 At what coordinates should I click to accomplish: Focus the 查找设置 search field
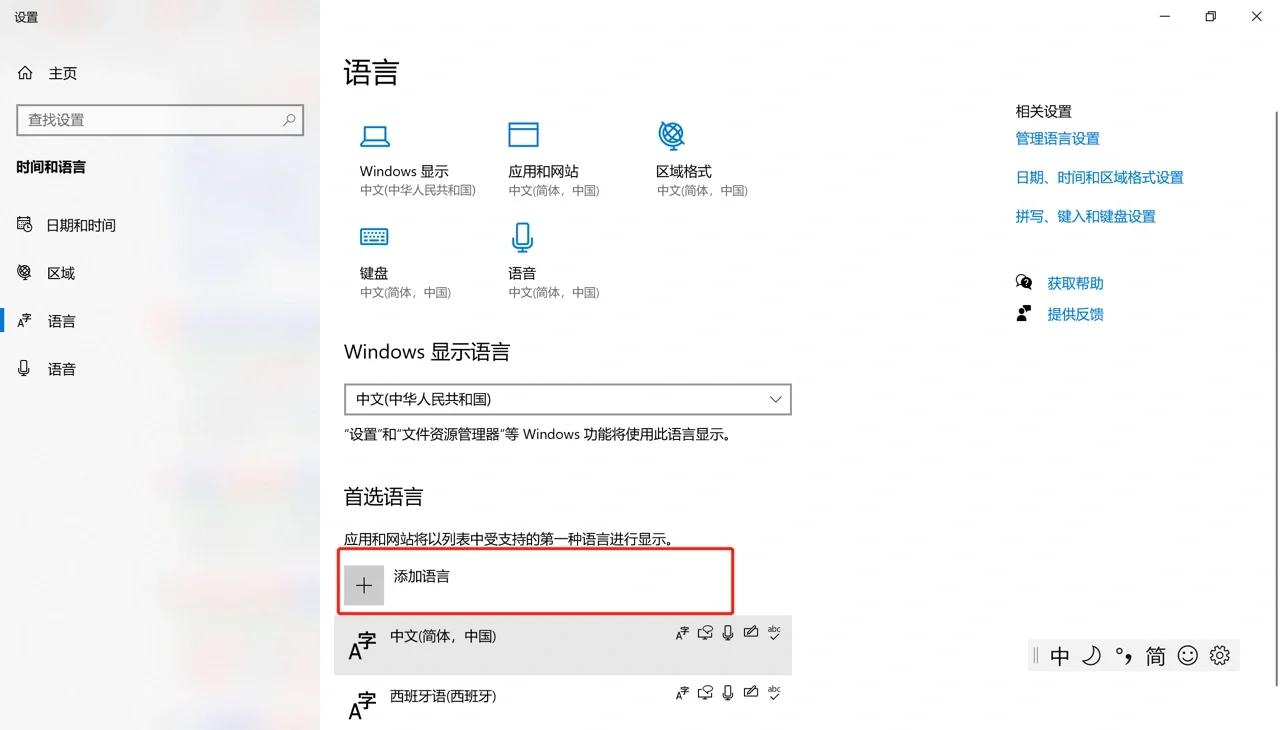pyautogui.click(x=160, y=120)
